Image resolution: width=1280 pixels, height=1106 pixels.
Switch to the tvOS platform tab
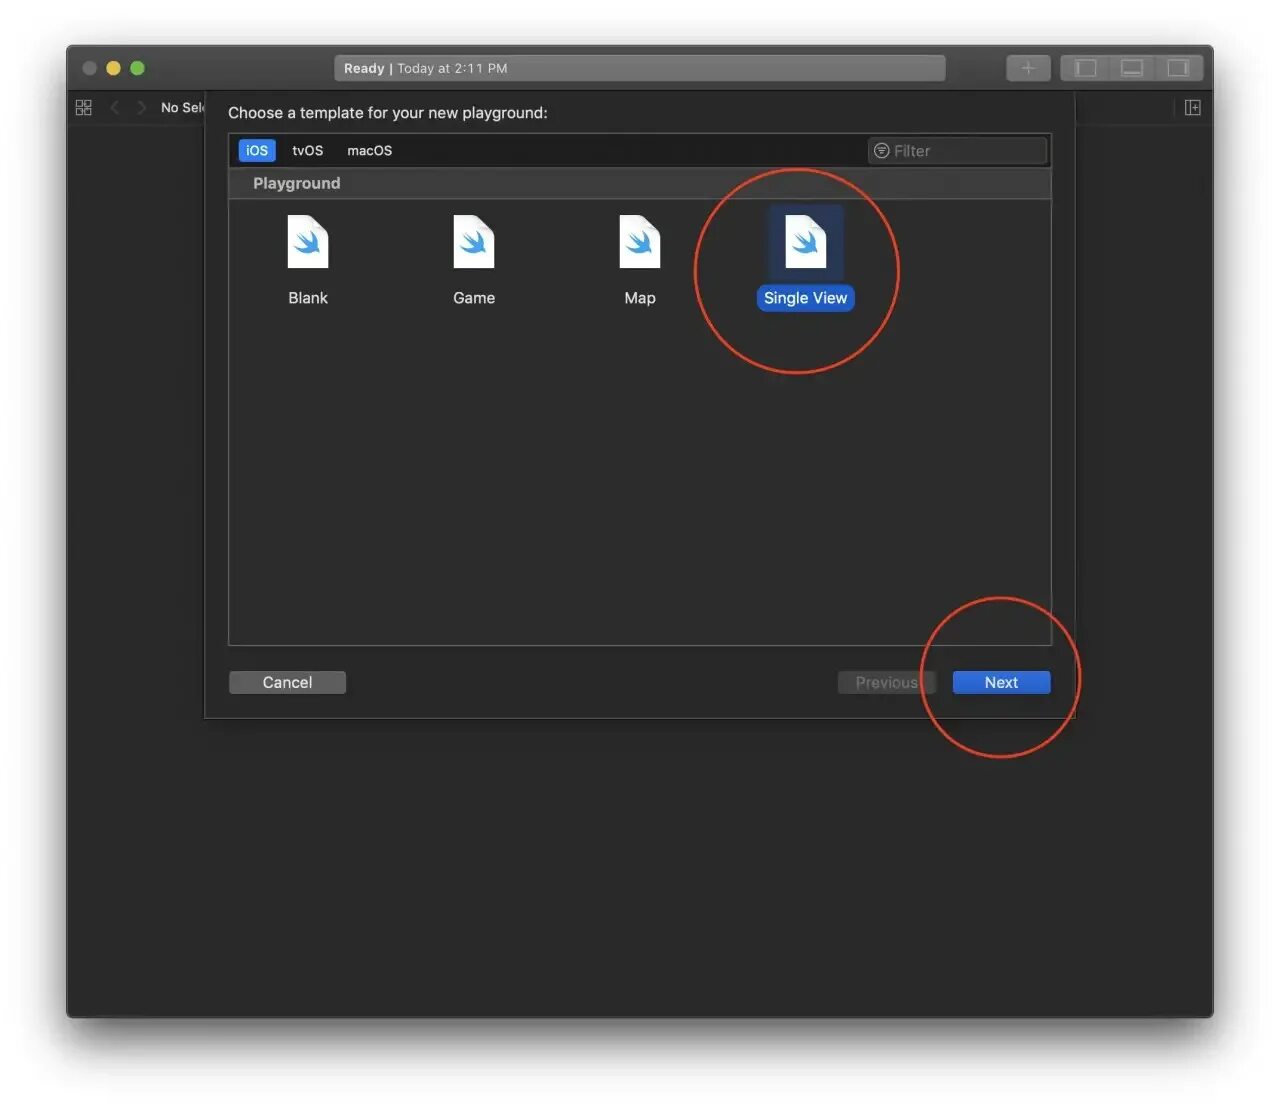click(x=308, y=150)
